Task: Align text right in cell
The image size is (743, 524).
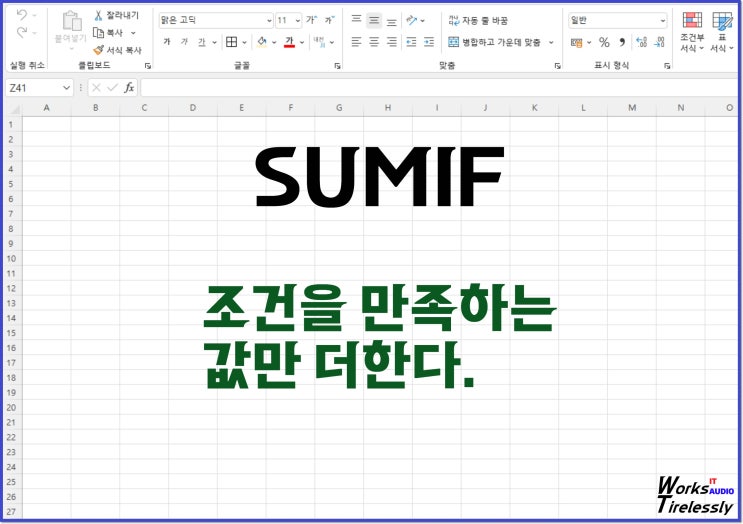Action: click(391, 42)
